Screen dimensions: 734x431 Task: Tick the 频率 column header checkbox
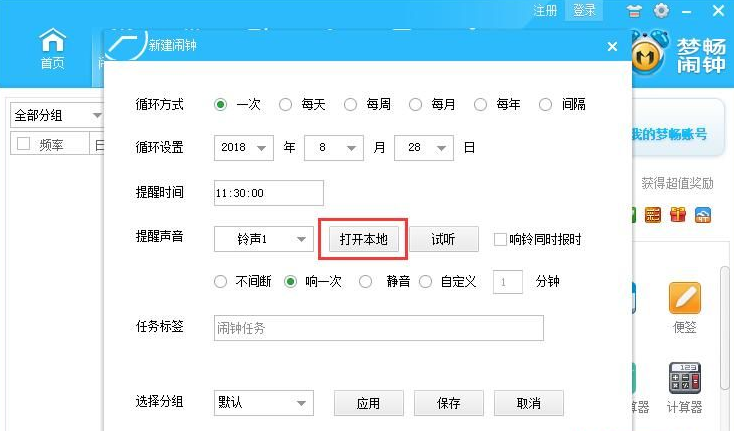click(x=23, y=144)
